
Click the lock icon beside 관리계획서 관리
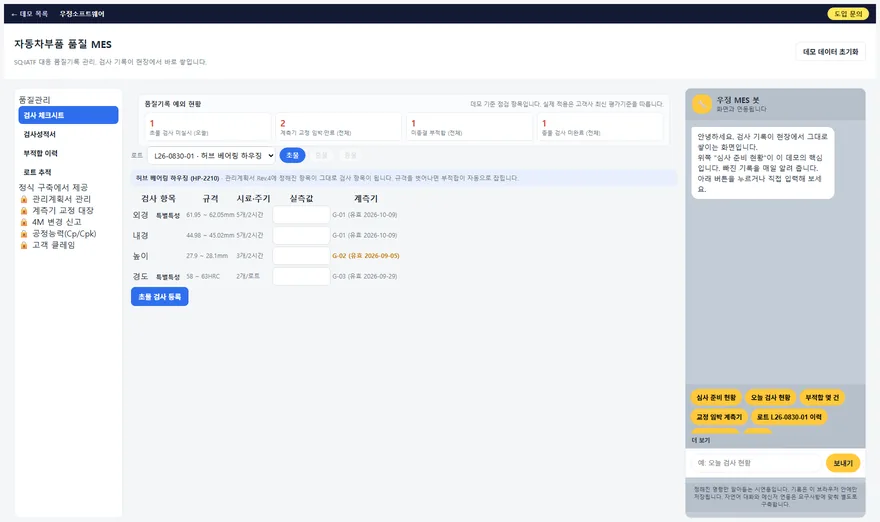click(x=24, y=199)
